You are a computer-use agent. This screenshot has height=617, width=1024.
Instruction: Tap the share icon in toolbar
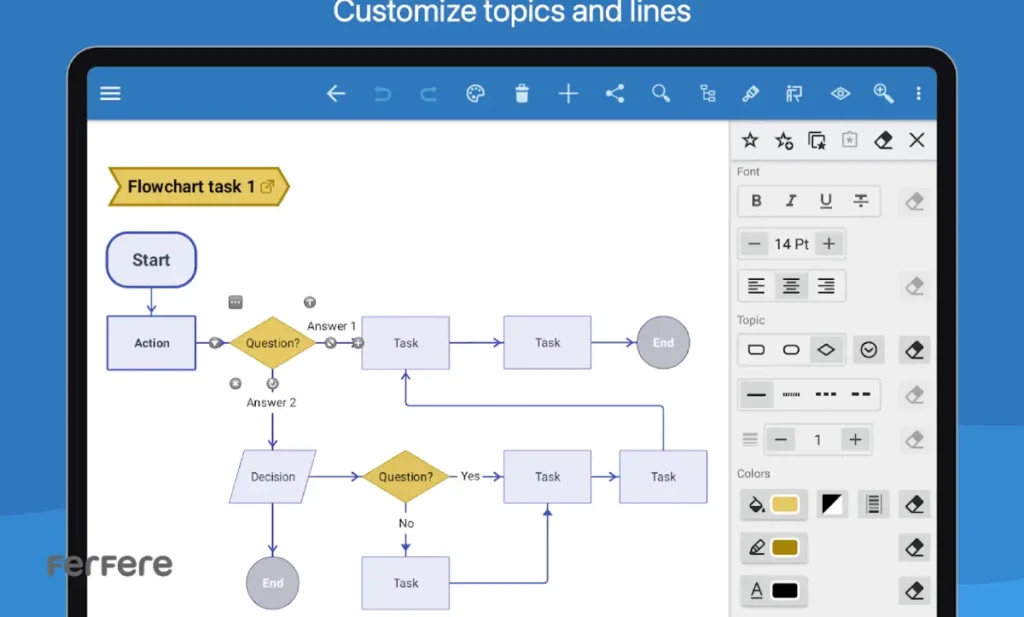click(615, 94)
